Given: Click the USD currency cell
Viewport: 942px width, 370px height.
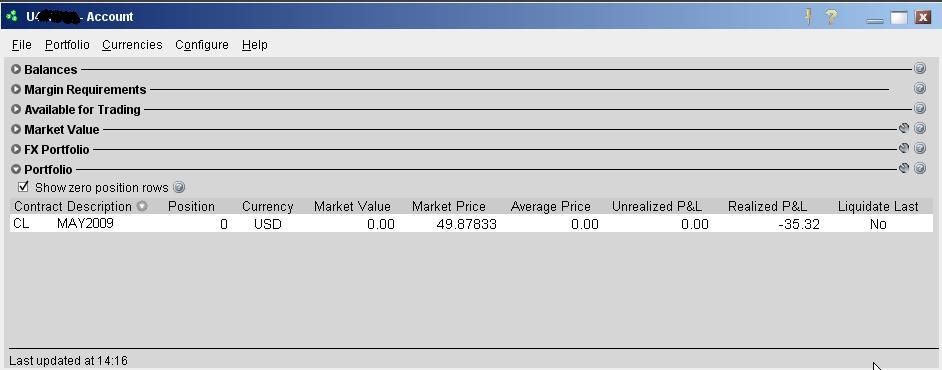Looking at the screenshot, I should [267, 225].
